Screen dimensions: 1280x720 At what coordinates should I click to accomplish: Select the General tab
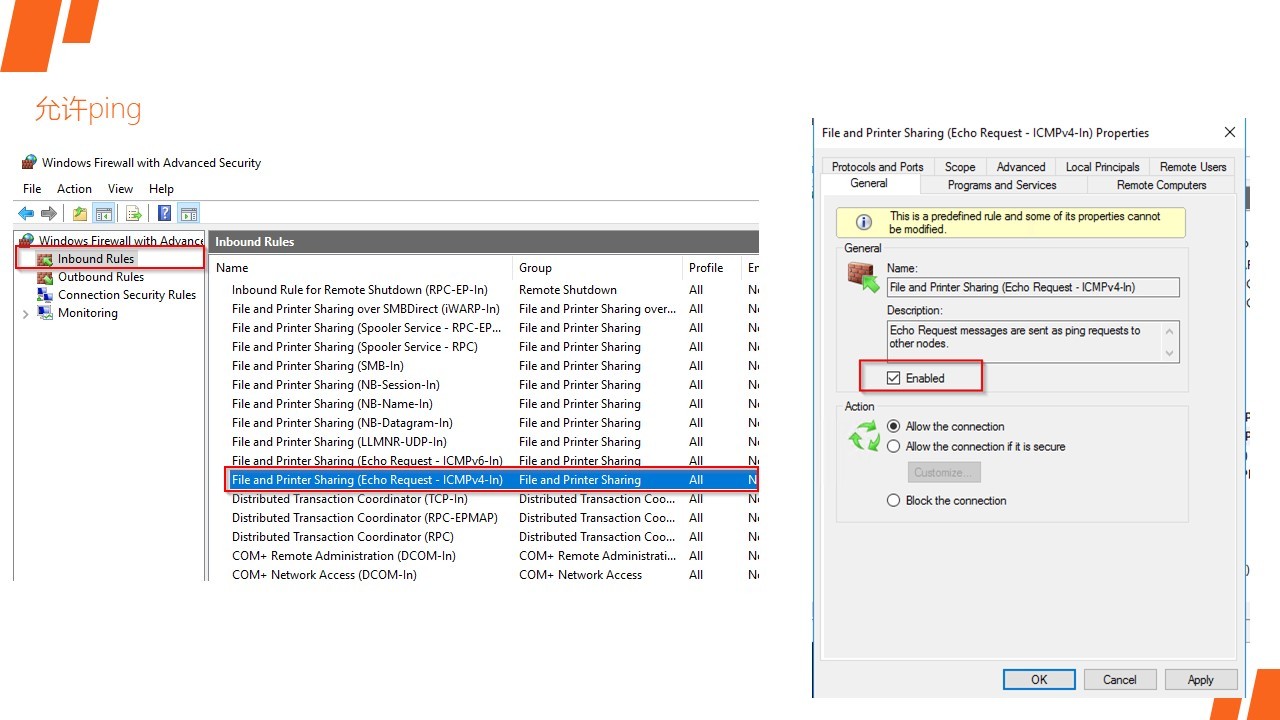[x=869, y=183]
